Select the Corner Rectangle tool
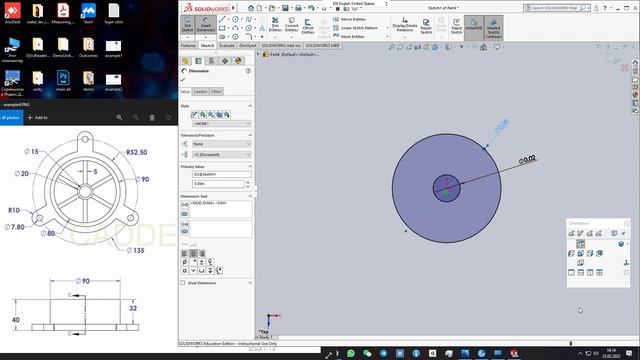The image size is (640, 360). point(222,28)
